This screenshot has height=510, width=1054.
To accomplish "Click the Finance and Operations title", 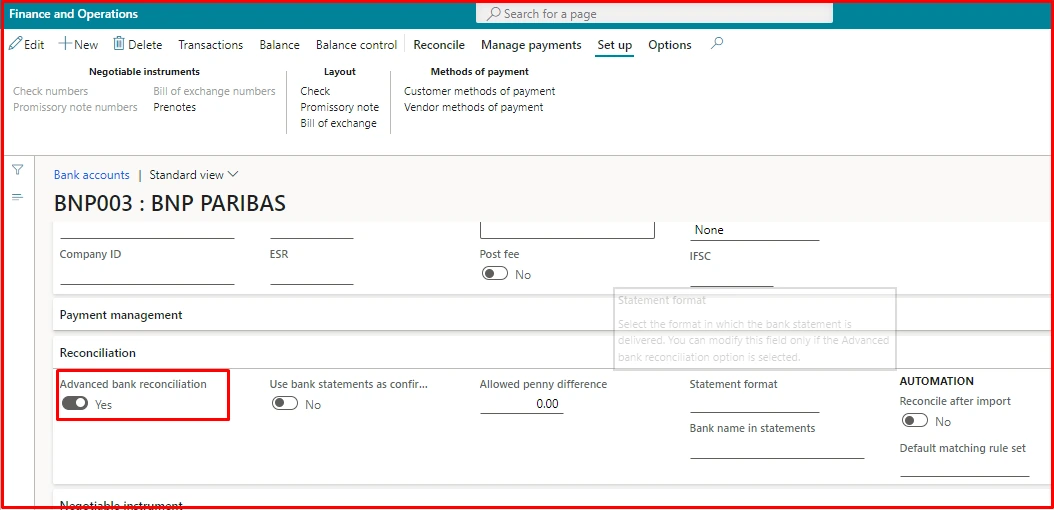I will coord(73,14).
